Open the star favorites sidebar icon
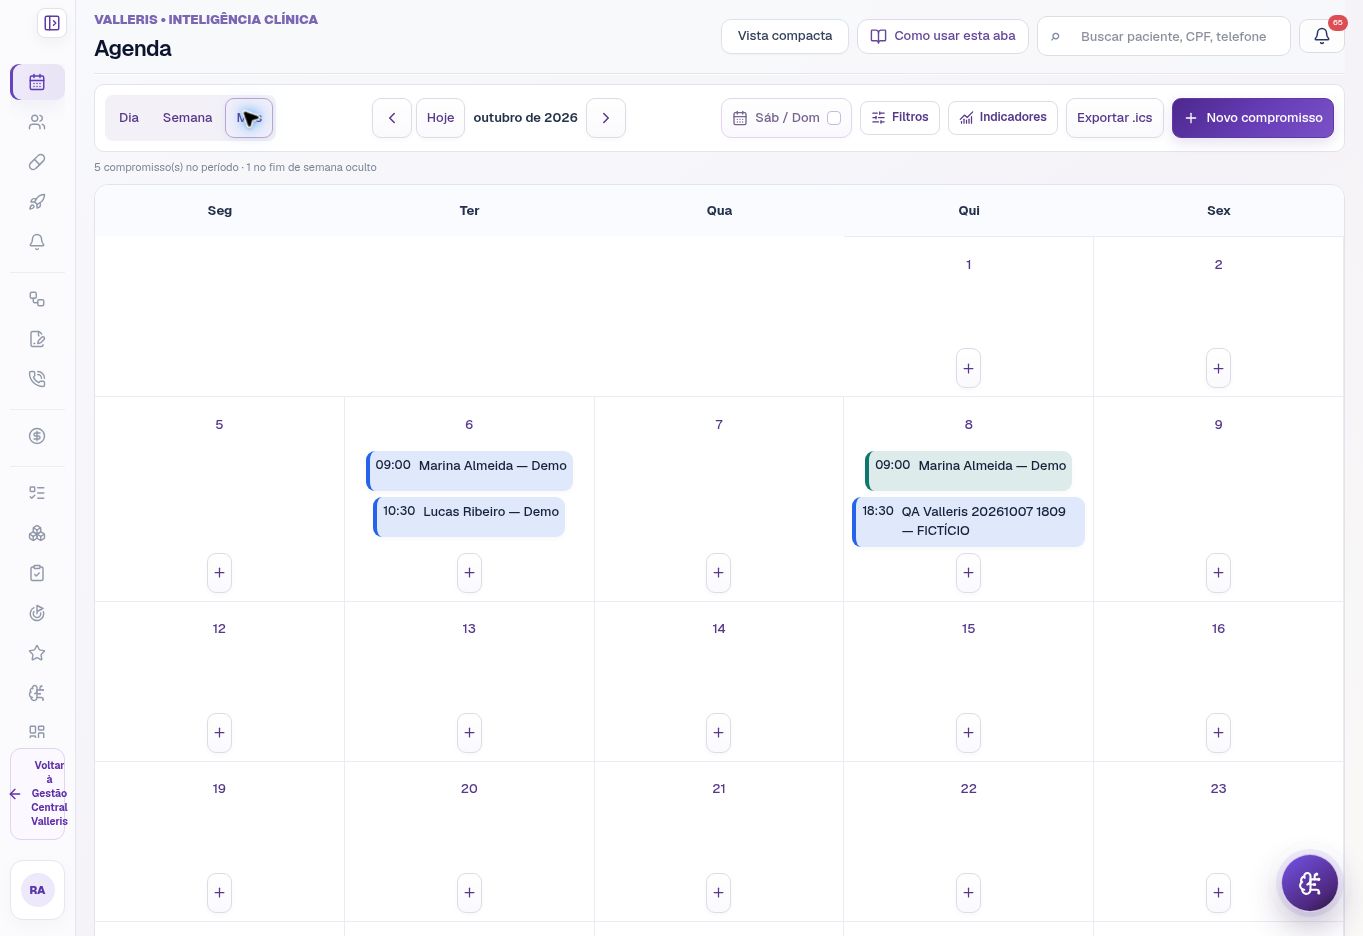The image size is (1363, 936). (37, 653)
